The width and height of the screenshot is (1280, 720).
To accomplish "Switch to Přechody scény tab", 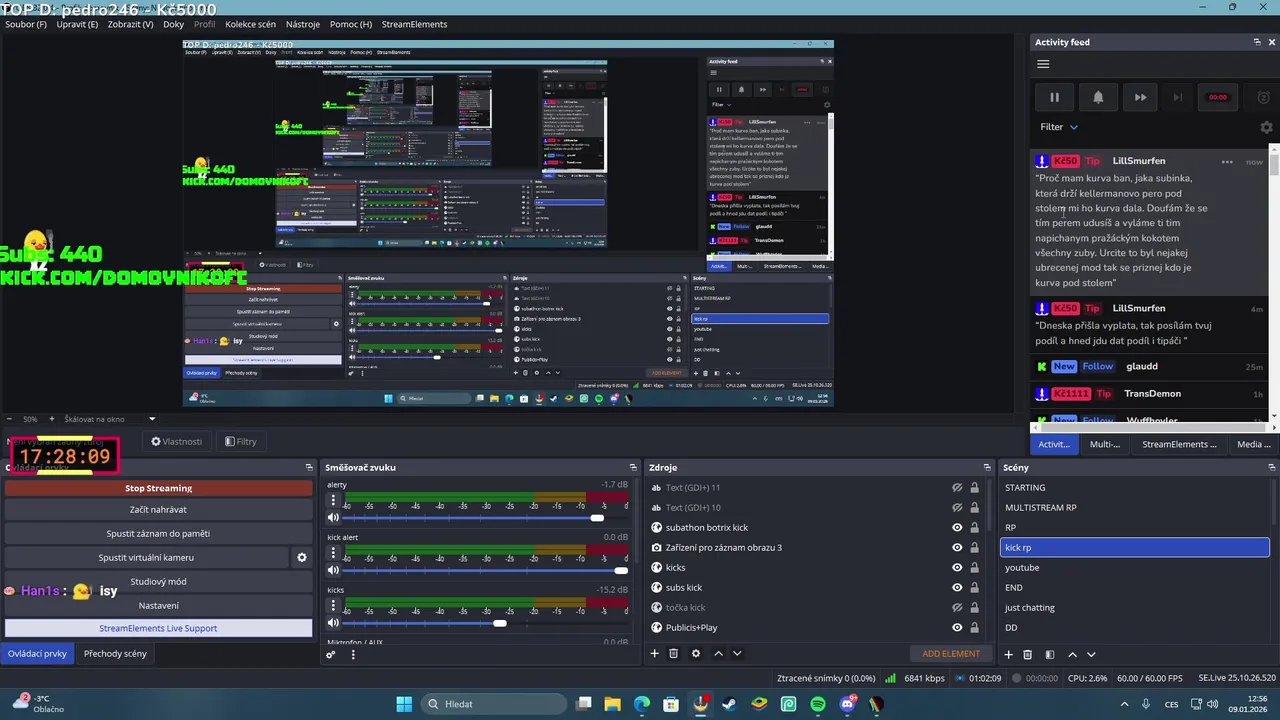I will (x=115, y=653).
